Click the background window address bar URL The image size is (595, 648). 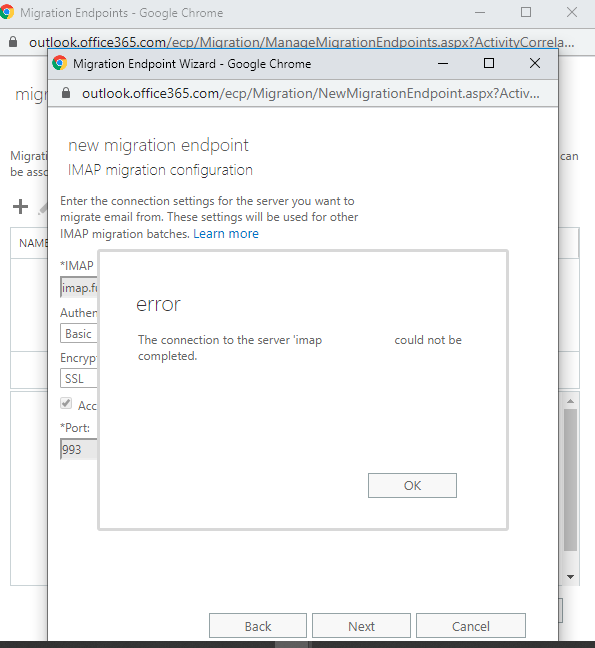(302, 42)
